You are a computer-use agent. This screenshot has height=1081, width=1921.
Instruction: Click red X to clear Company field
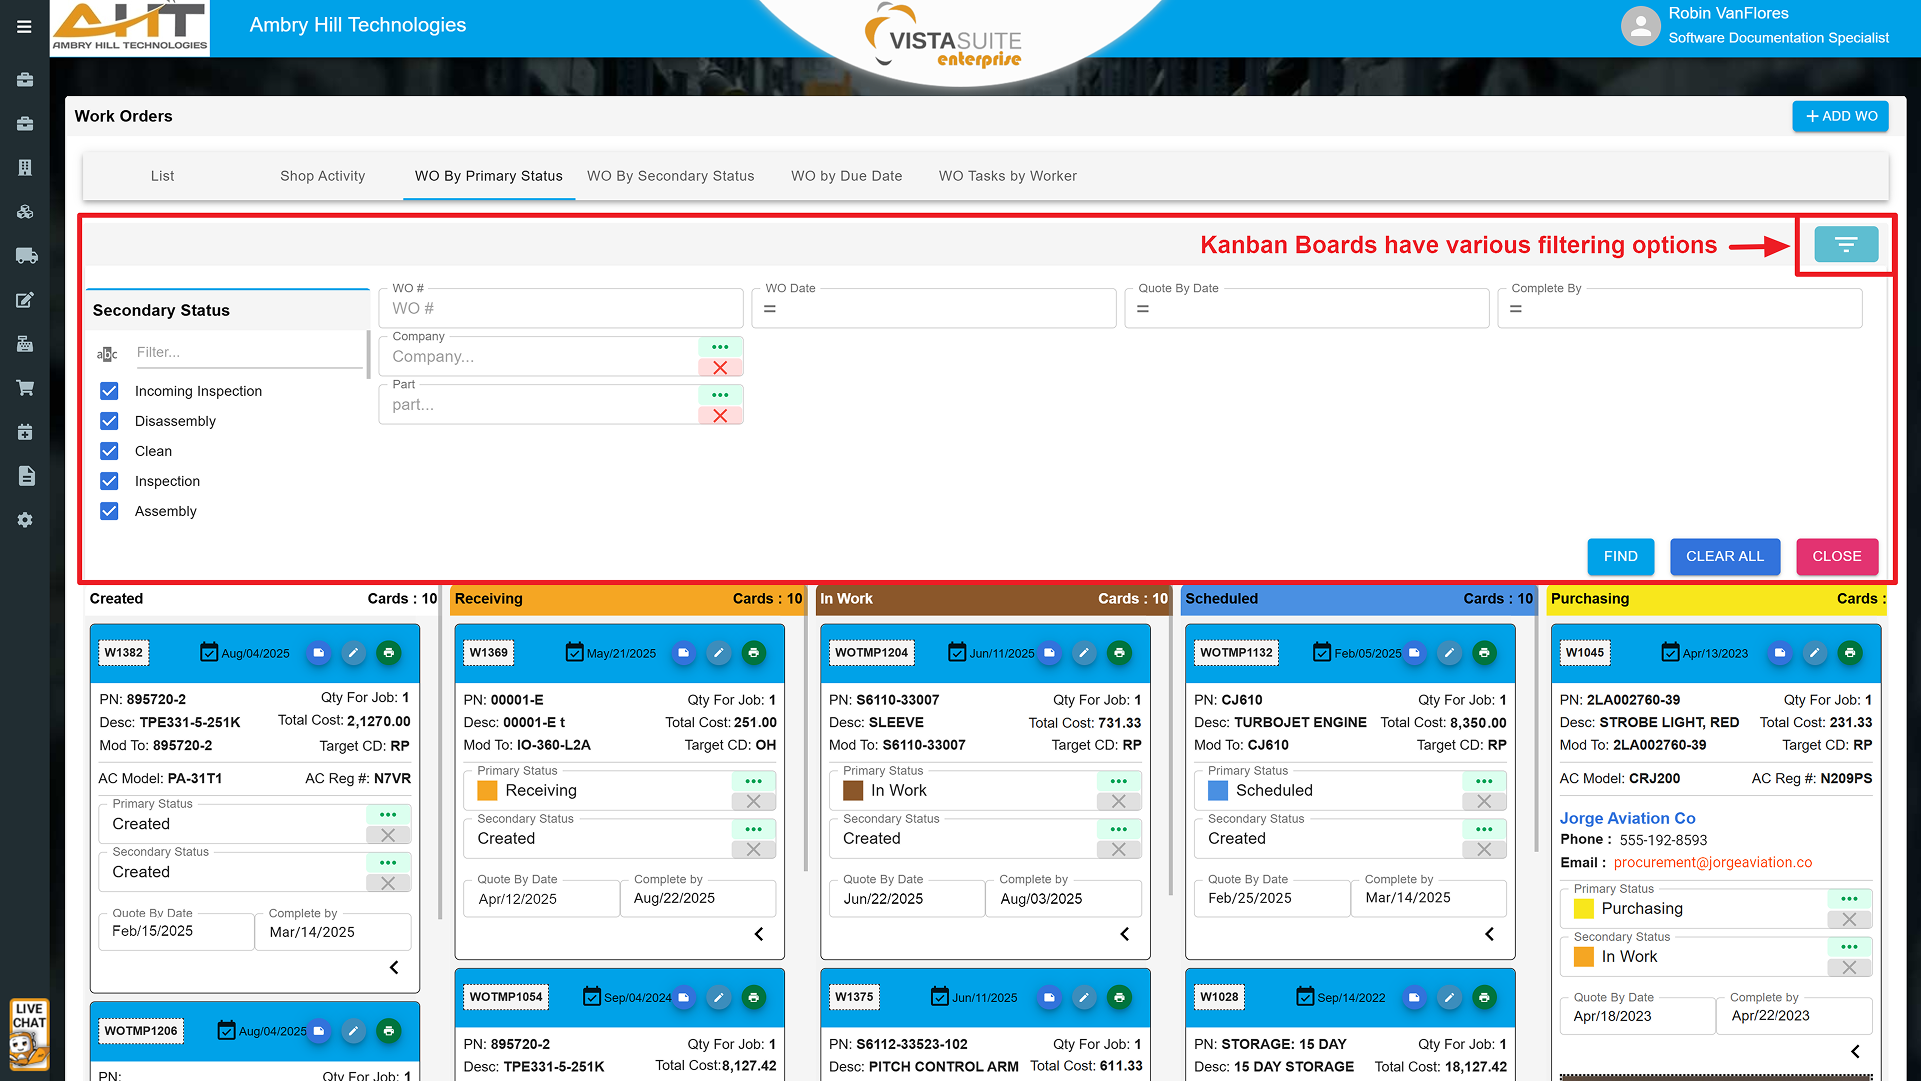[720, 368]
